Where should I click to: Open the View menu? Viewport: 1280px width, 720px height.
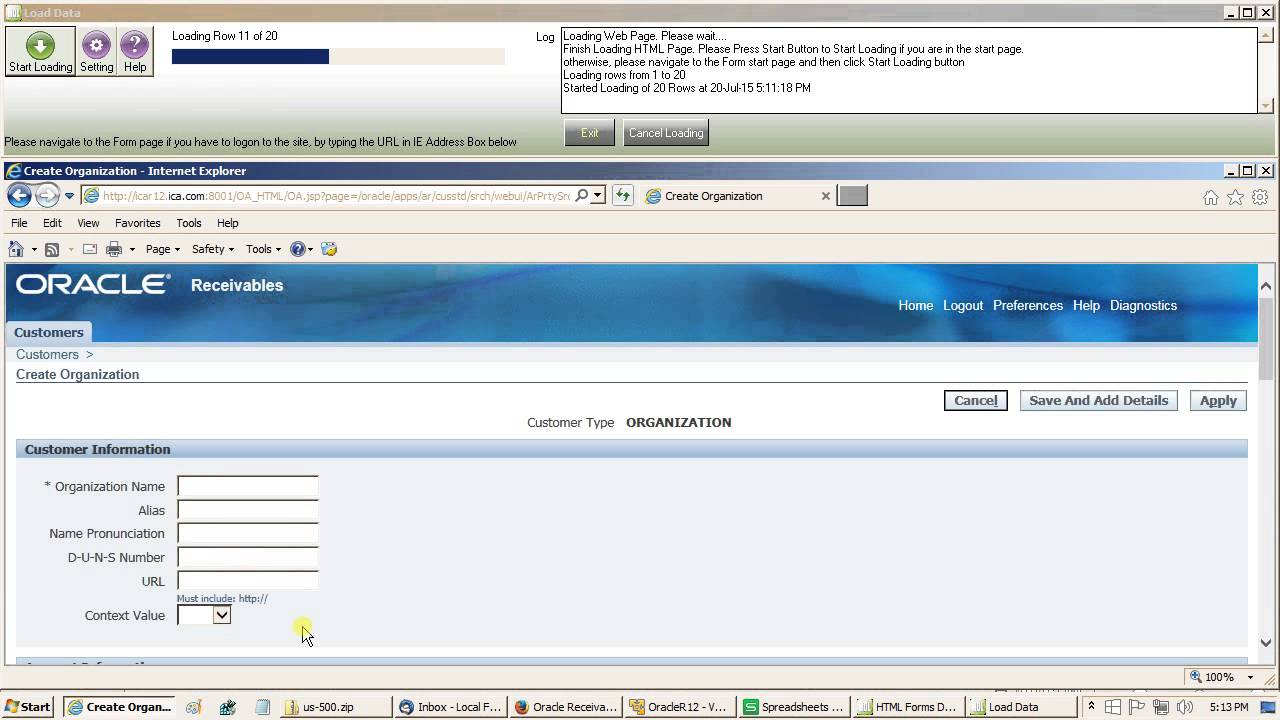(x=88, y=223)
